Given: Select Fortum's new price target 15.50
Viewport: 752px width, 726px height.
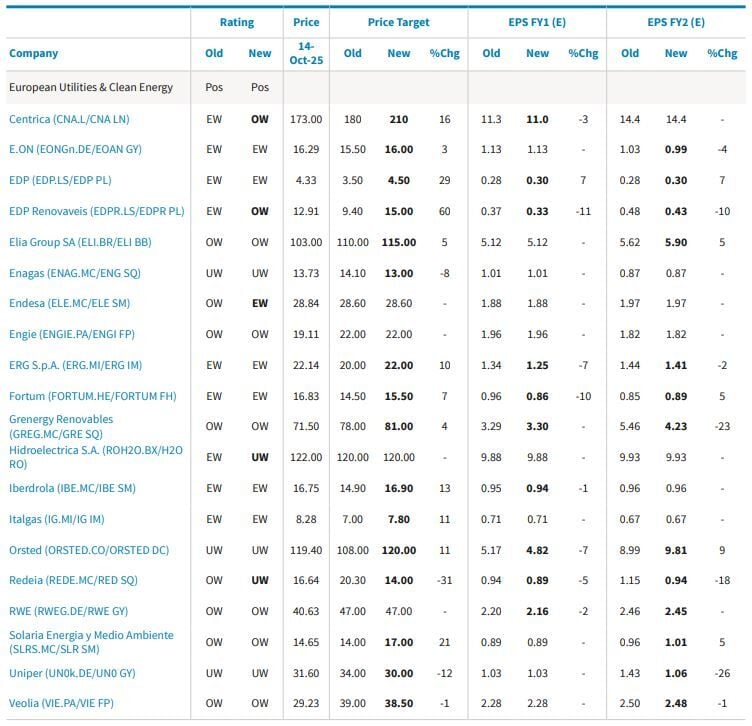Looking at the screenshot, I should coord(399,396).
